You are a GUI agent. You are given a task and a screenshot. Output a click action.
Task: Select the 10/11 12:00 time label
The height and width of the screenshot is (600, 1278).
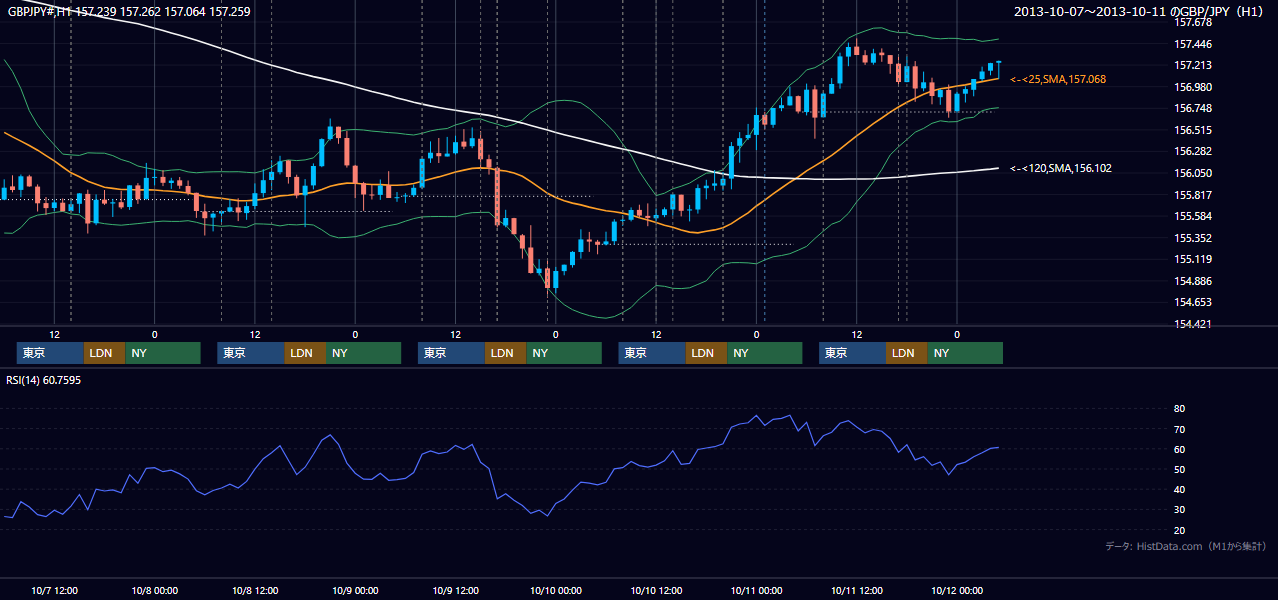click(856, 590)
